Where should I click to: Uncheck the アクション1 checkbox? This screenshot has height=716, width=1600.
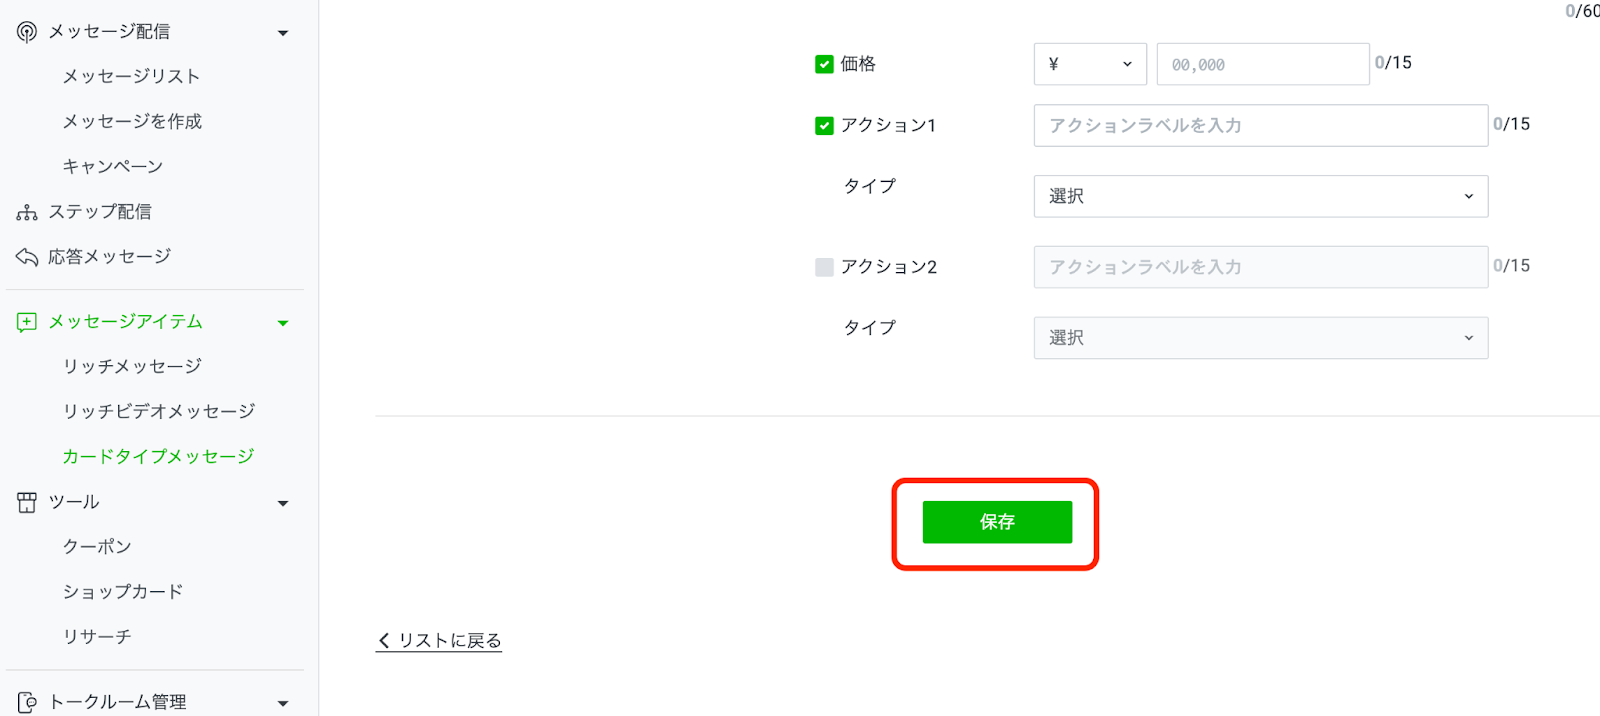pos(824,126)
